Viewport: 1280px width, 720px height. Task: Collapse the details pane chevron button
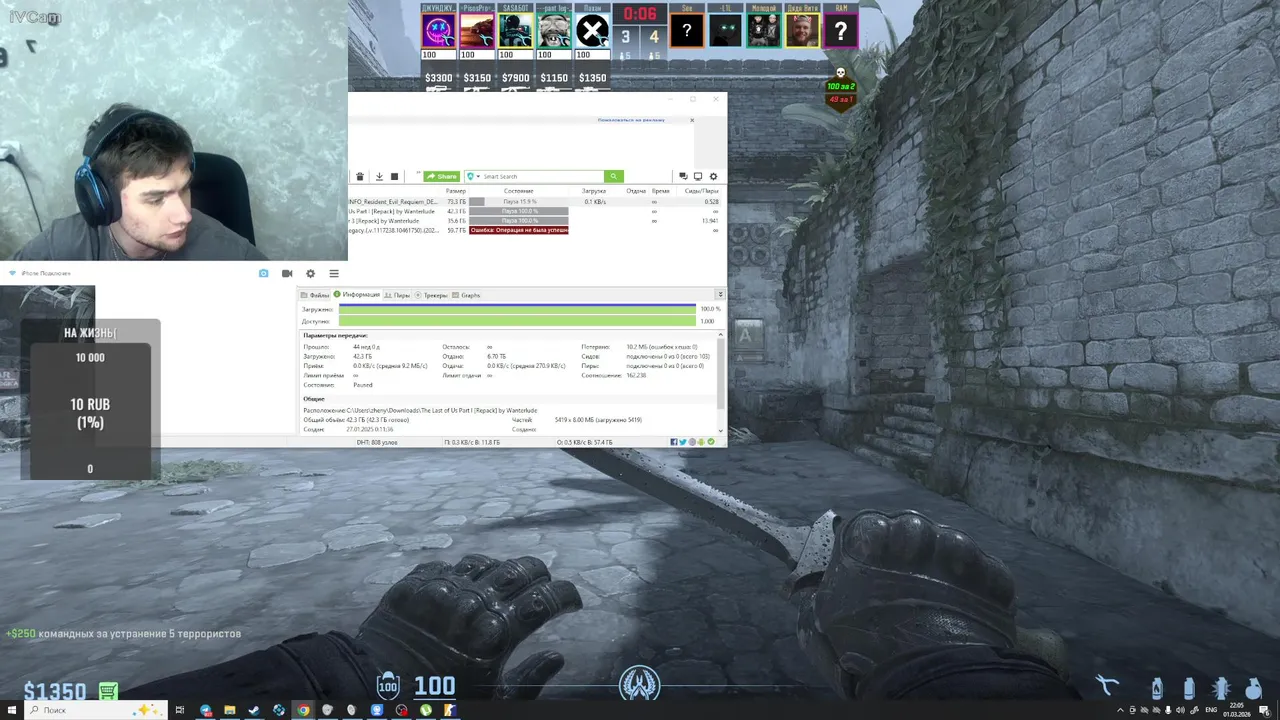720,295
